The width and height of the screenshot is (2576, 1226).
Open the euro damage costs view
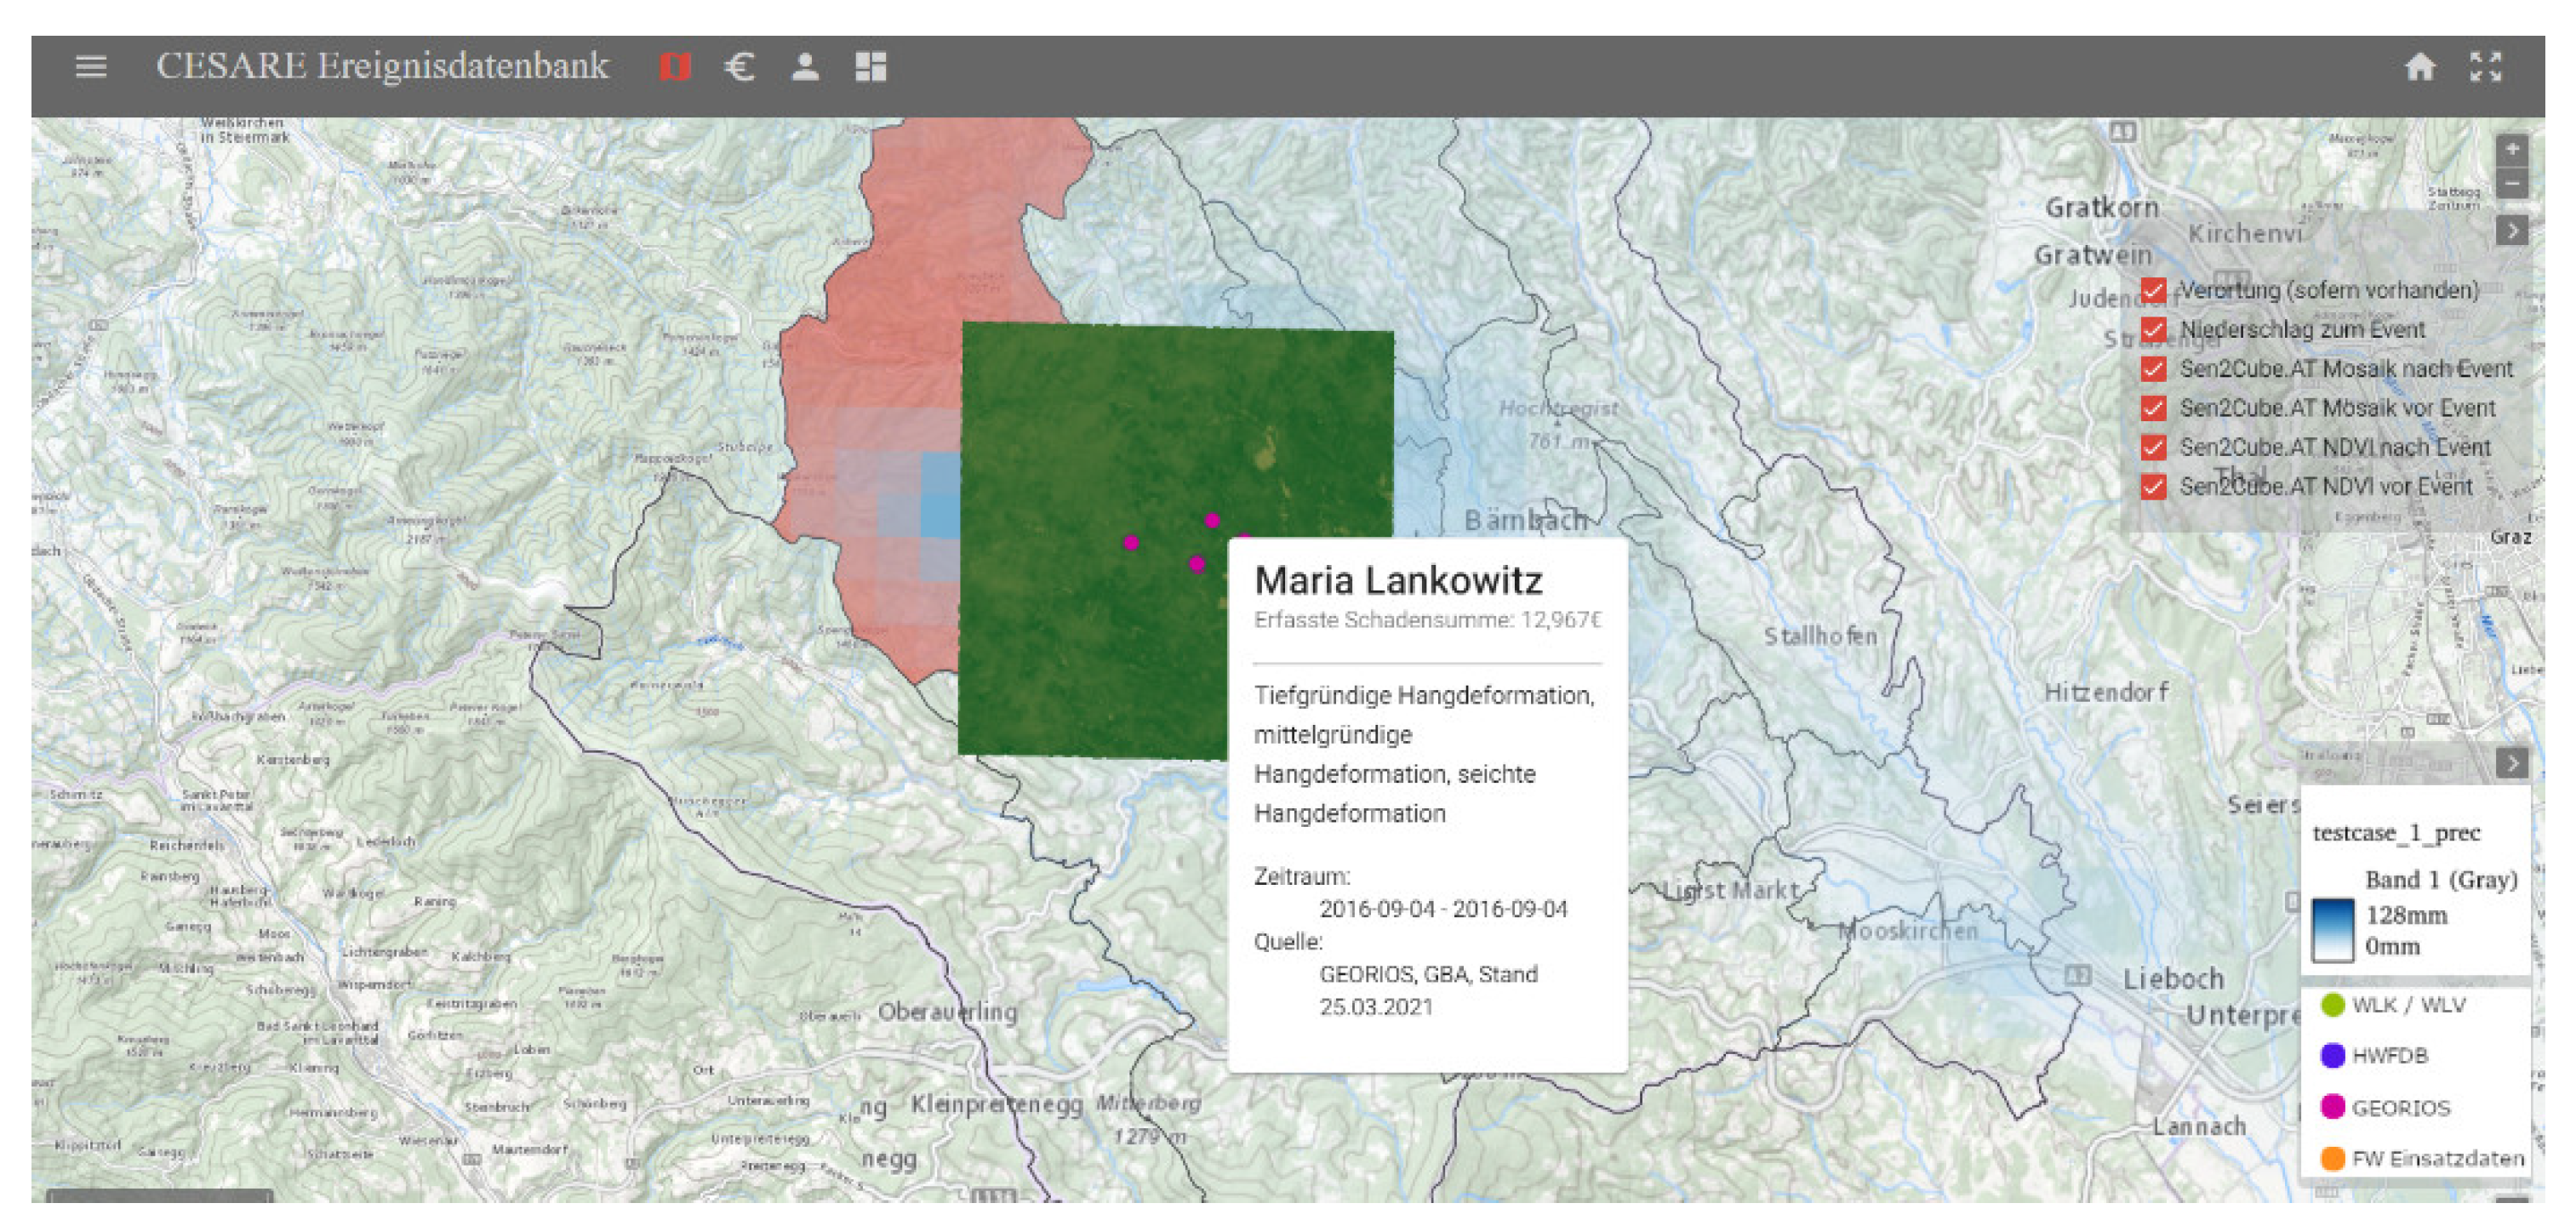pos(740,67)
